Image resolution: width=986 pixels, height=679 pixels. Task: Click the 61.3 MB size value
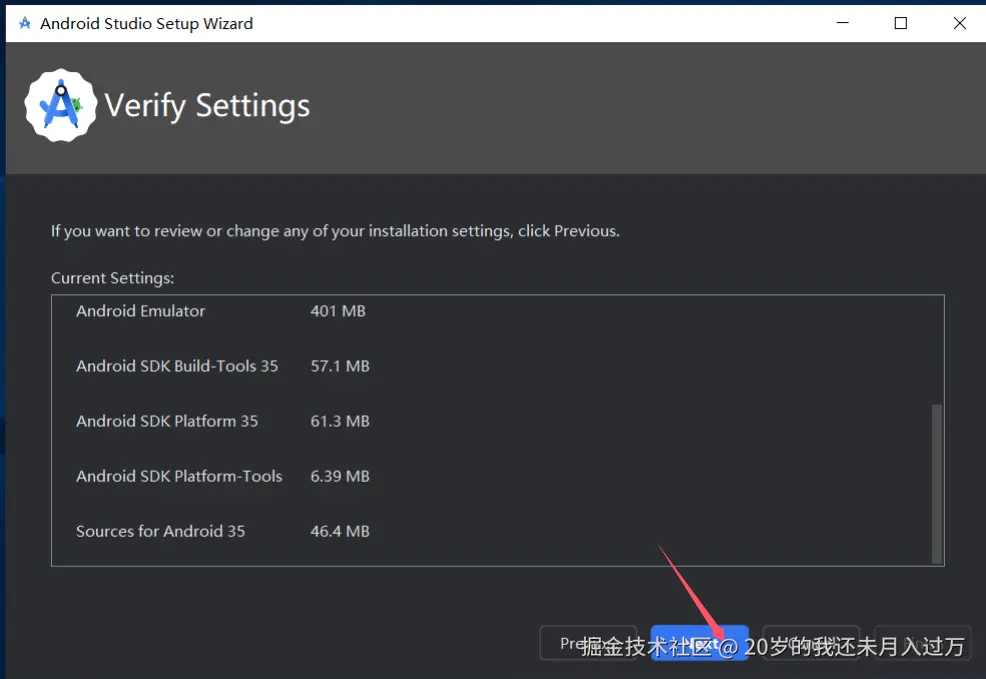click(x=340, y=421)
